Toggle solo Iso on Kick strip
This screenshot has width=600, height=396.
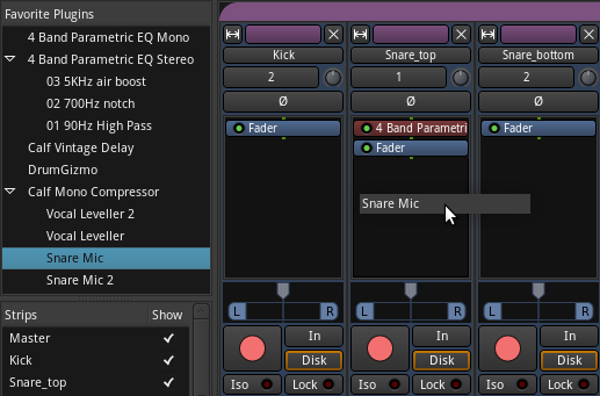pyautogui.click(x=253, y=385)
